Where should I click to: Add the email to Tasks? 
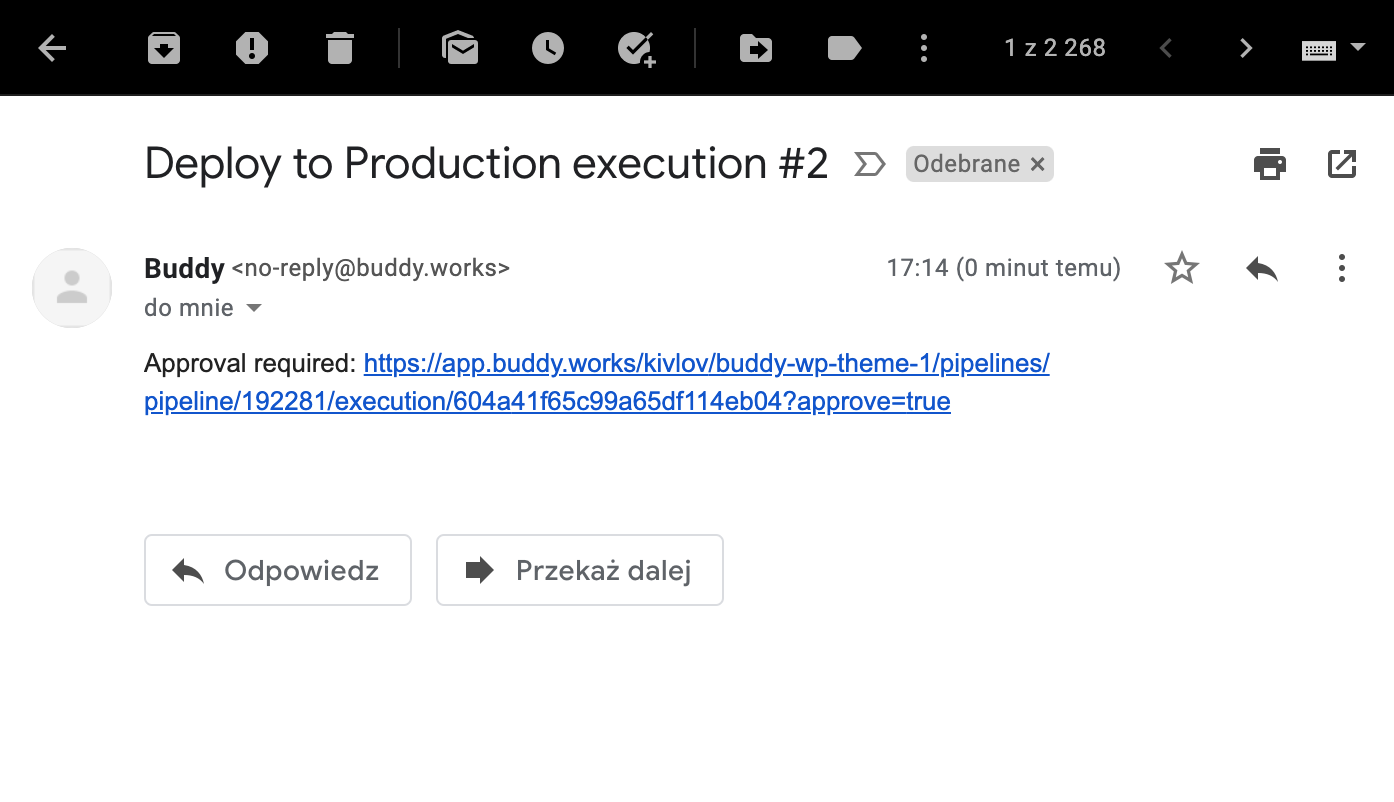coord(636,48)
